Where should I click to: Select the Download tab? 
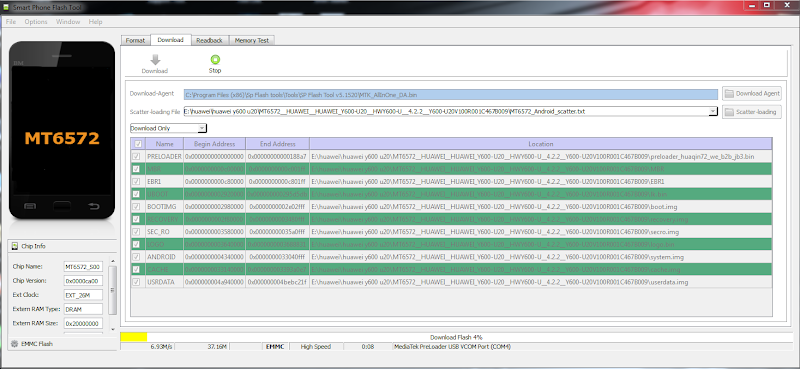(170, 40)
